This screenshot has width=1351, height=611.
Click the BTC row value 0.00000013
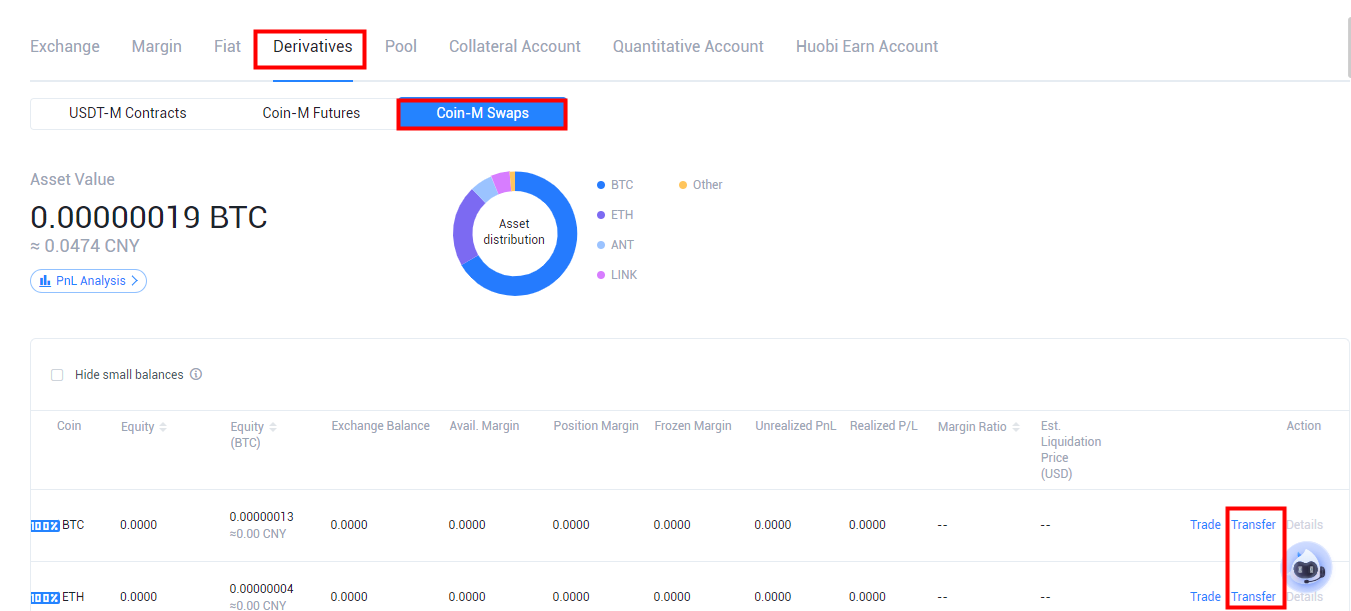pyautogui.click(x=262, y=517)
